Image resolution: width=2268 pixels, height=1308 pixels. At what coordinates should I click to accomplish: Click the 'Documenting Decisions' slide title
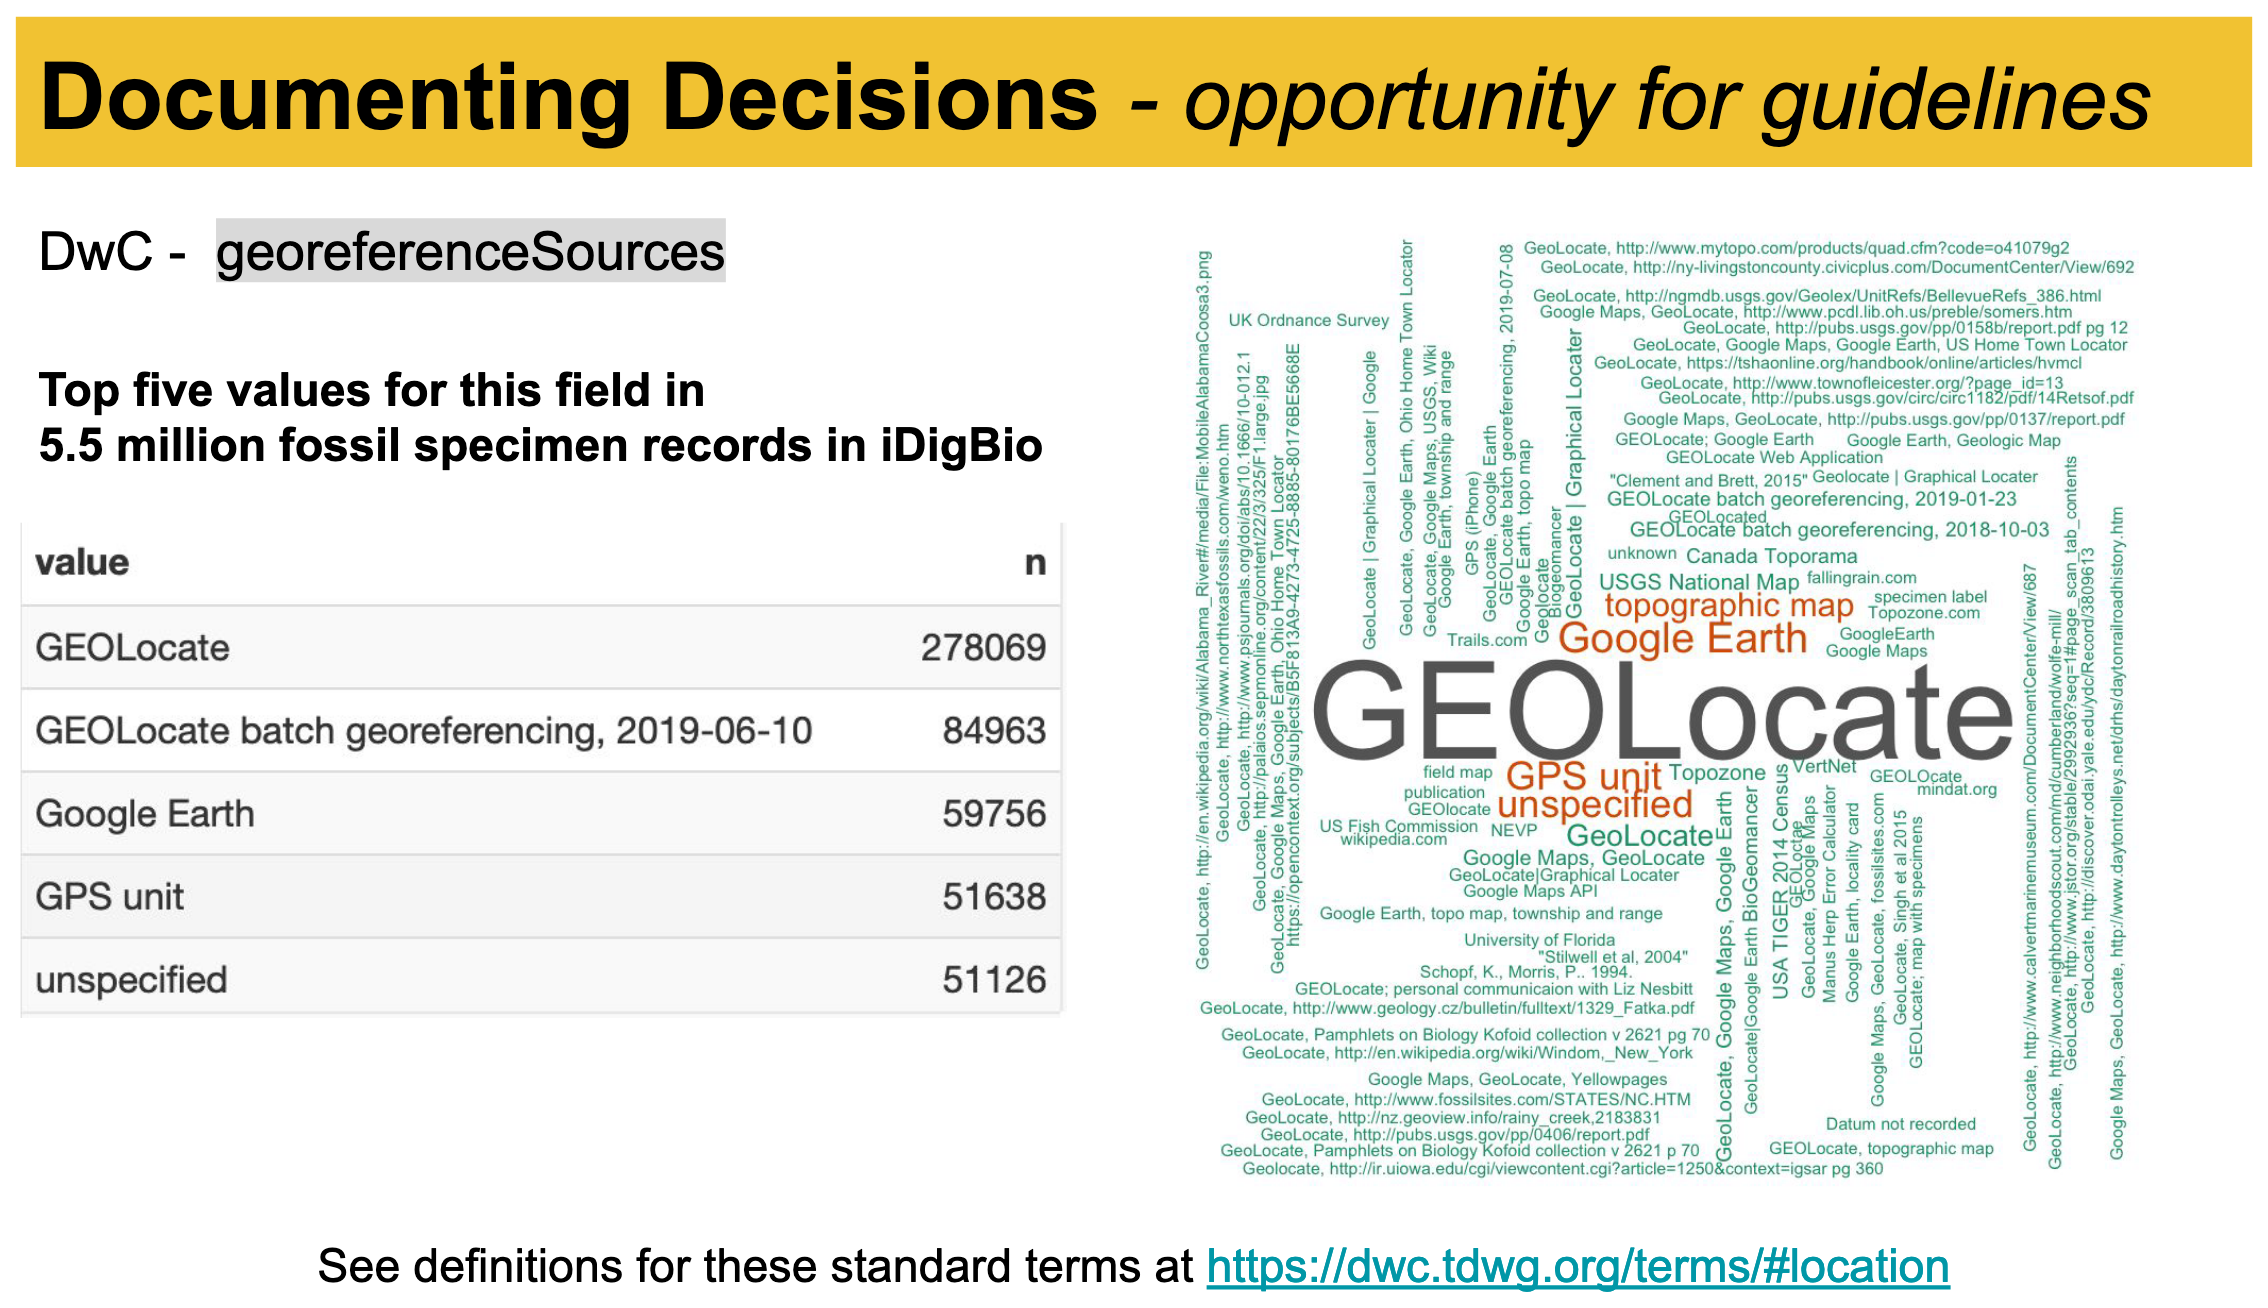coord(569,97)
